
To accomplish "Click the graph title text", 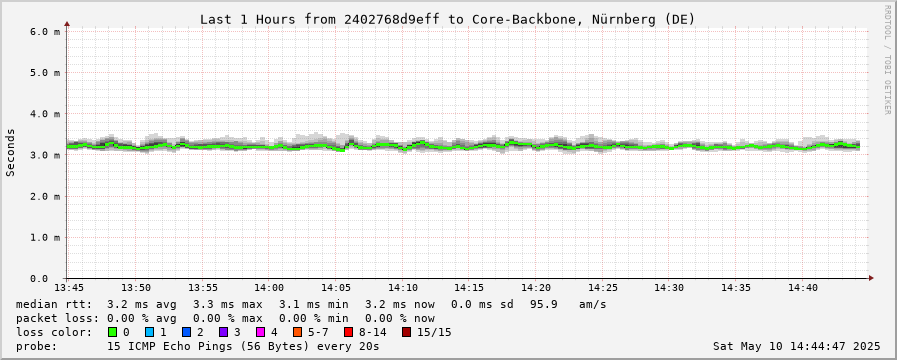I will click(x=447, y=19).
